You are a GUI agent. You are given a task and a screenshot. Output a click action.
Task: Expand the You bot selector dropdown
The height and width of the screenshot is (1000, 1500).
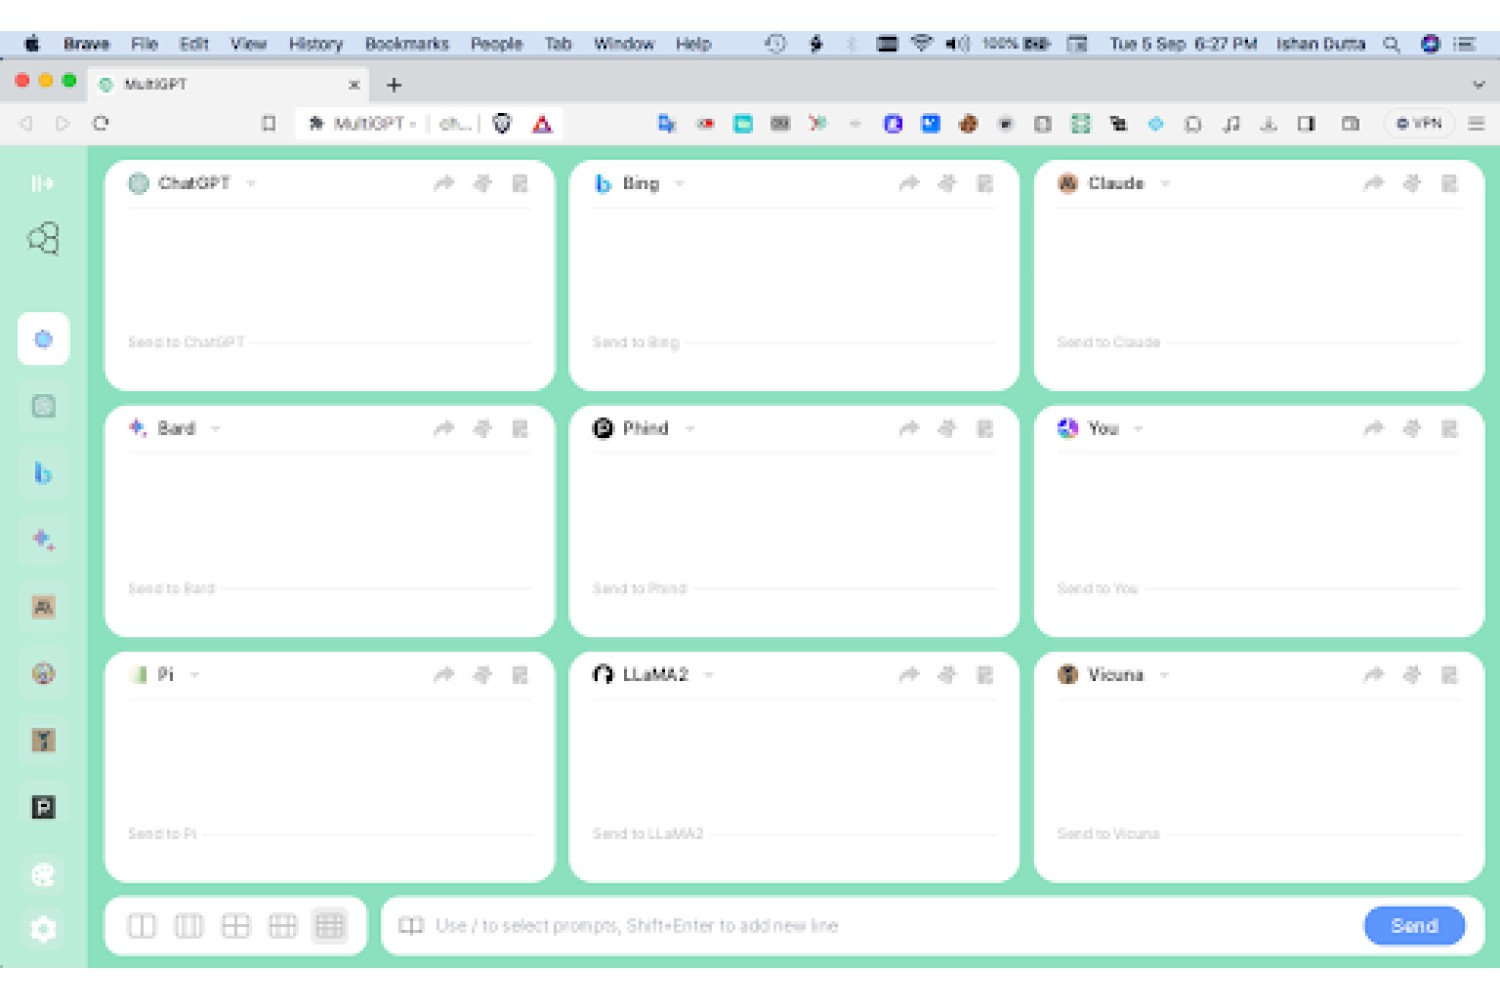pyautogui.click(x=1139, y=428)
